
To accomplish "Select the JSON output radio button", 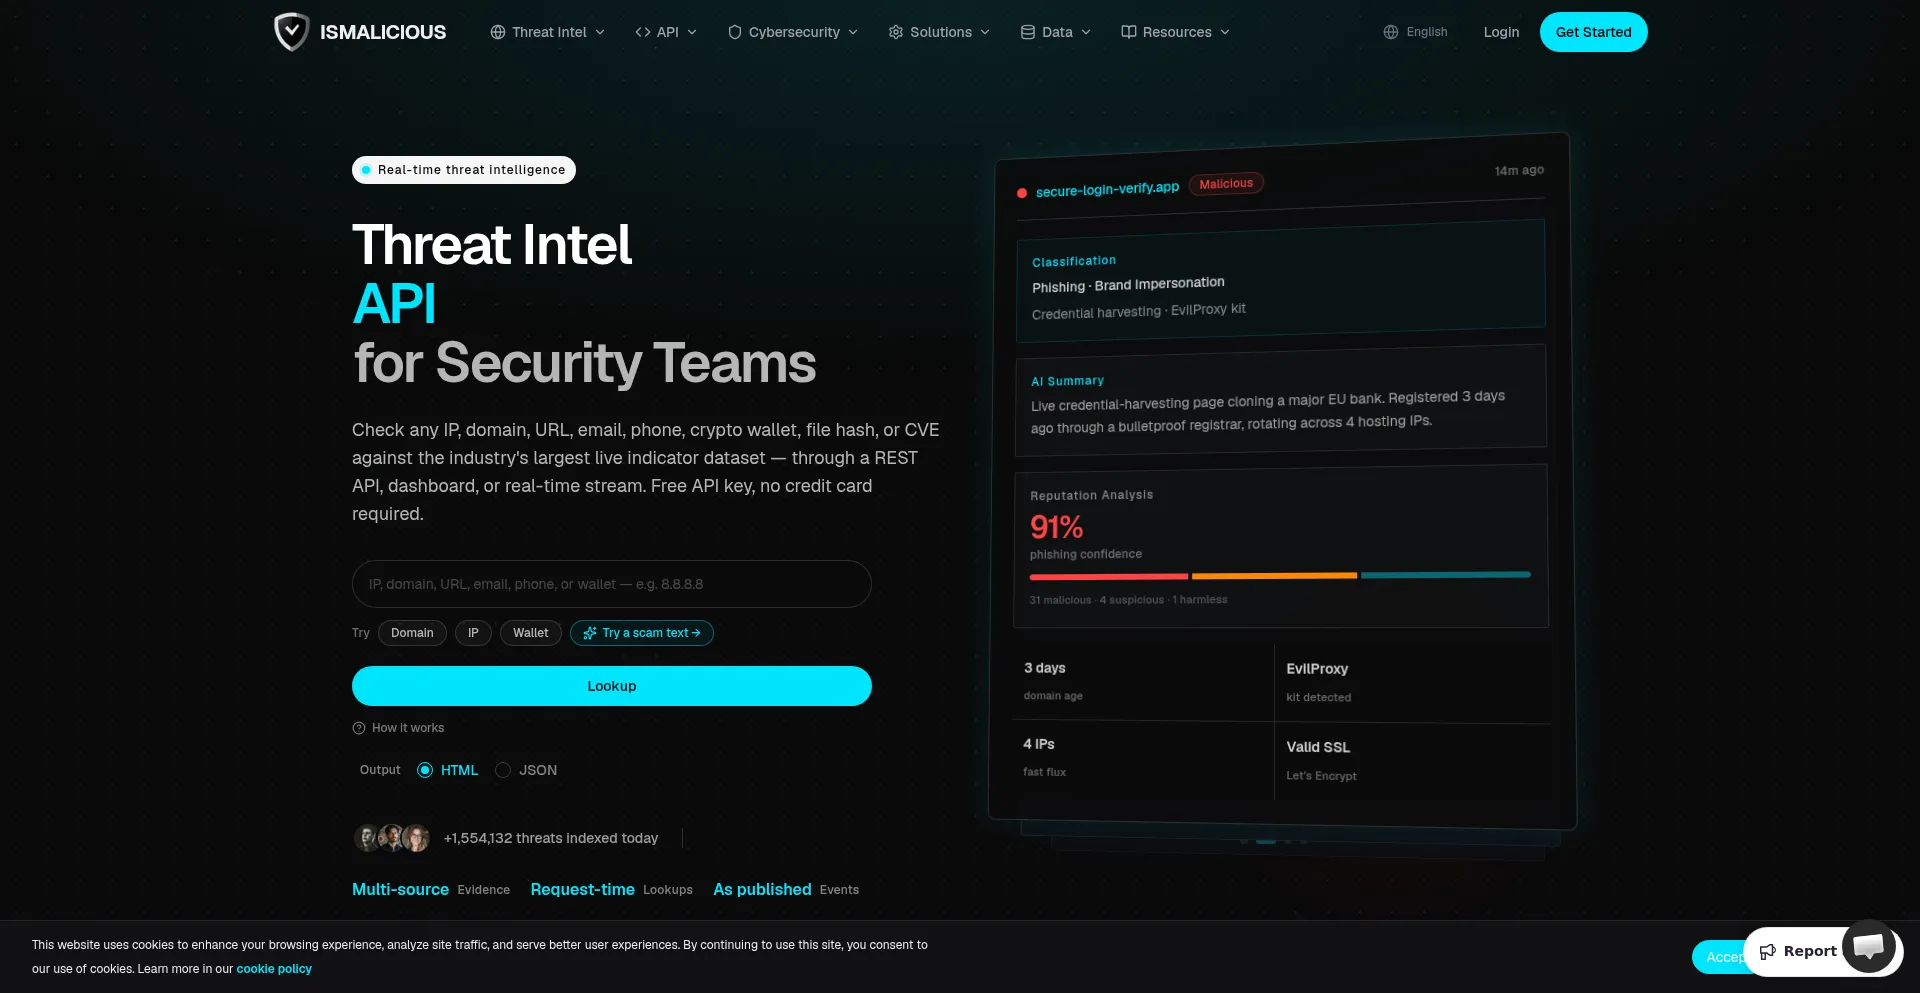I will click(503, 770).
